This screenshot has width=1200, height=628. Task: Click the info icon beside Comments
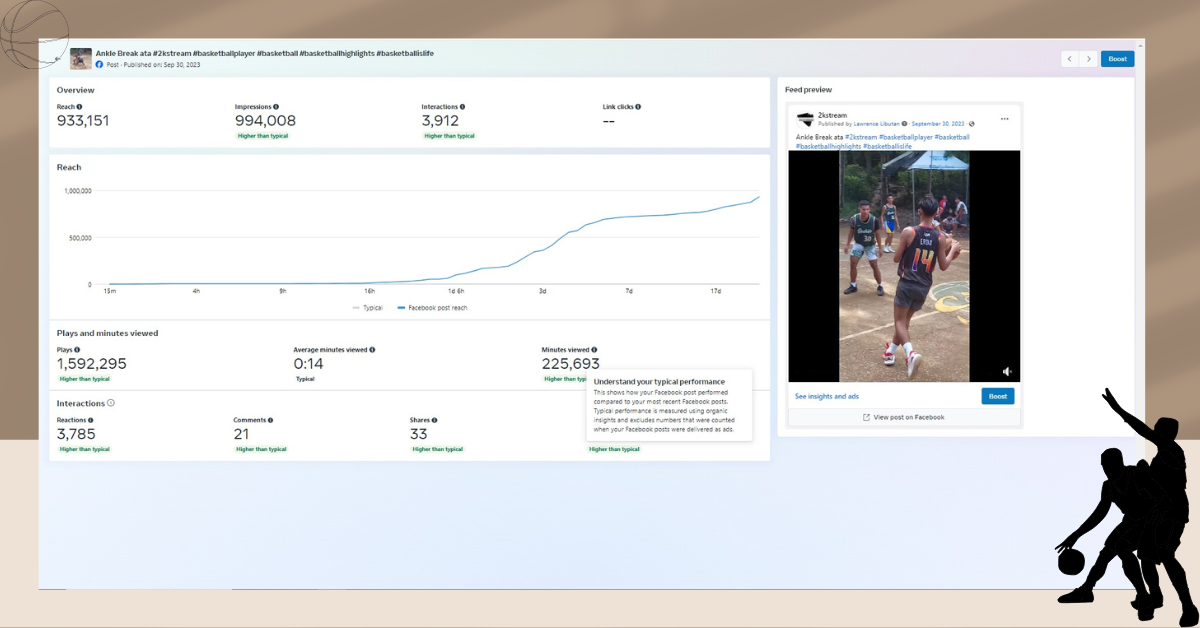(270, 421)
